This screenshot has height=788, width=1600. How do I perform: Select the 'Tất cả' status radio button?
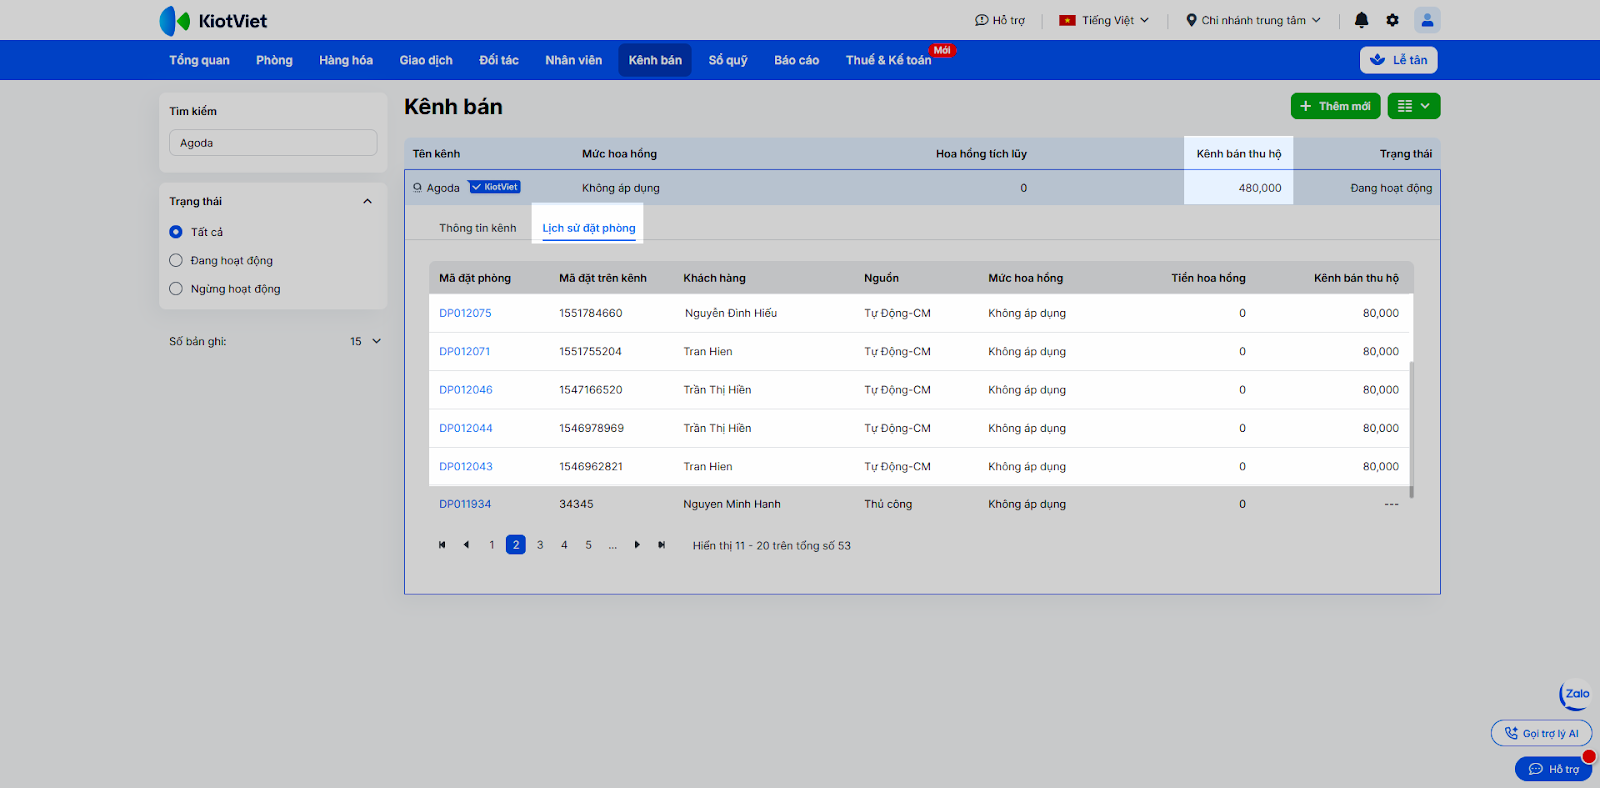tap(176, 232)
